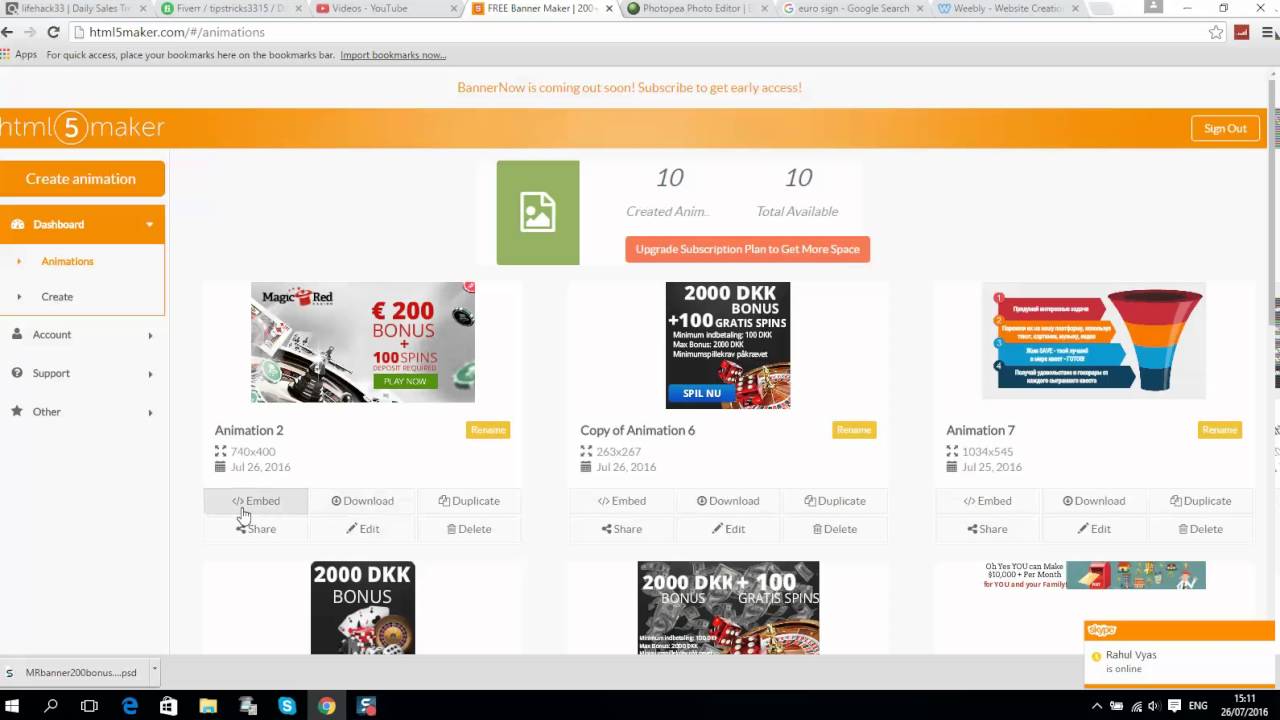This screenshot has width=1280, height=720.
Task: Delete Animation 7
Action: point(1201,529)
